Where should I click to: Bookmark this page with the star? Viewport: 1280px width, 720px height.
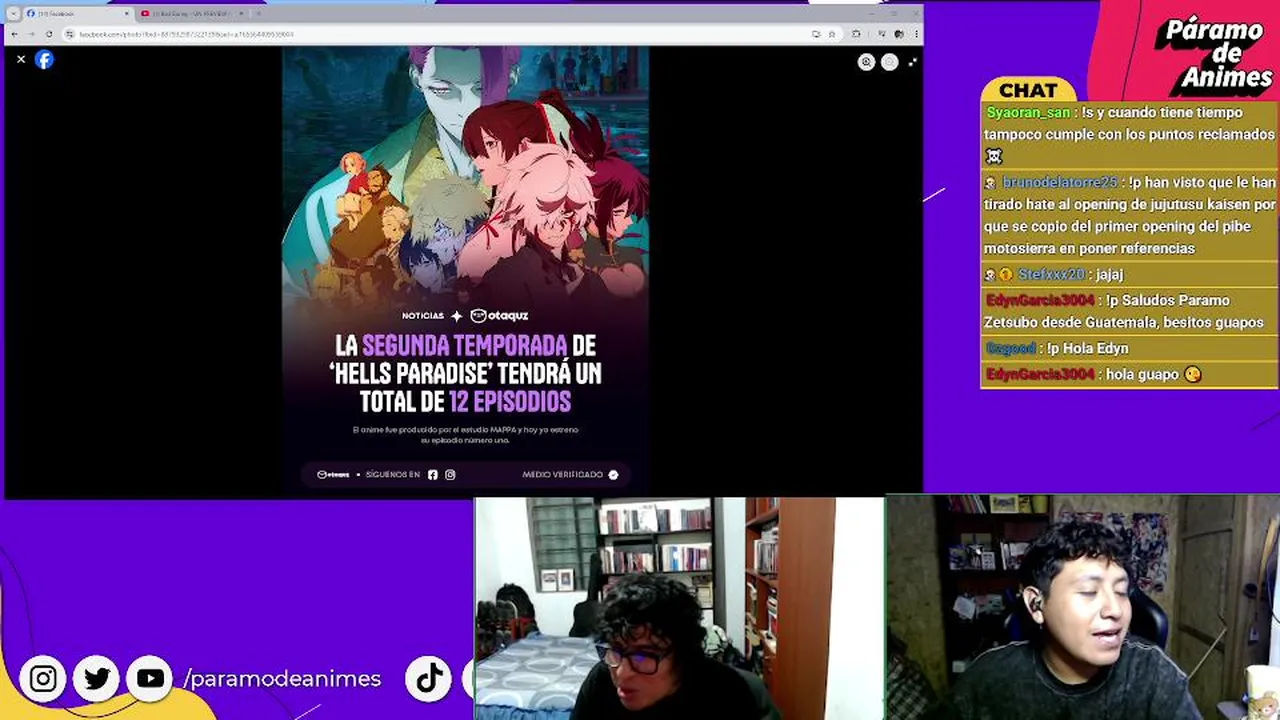tap(831, 34)
